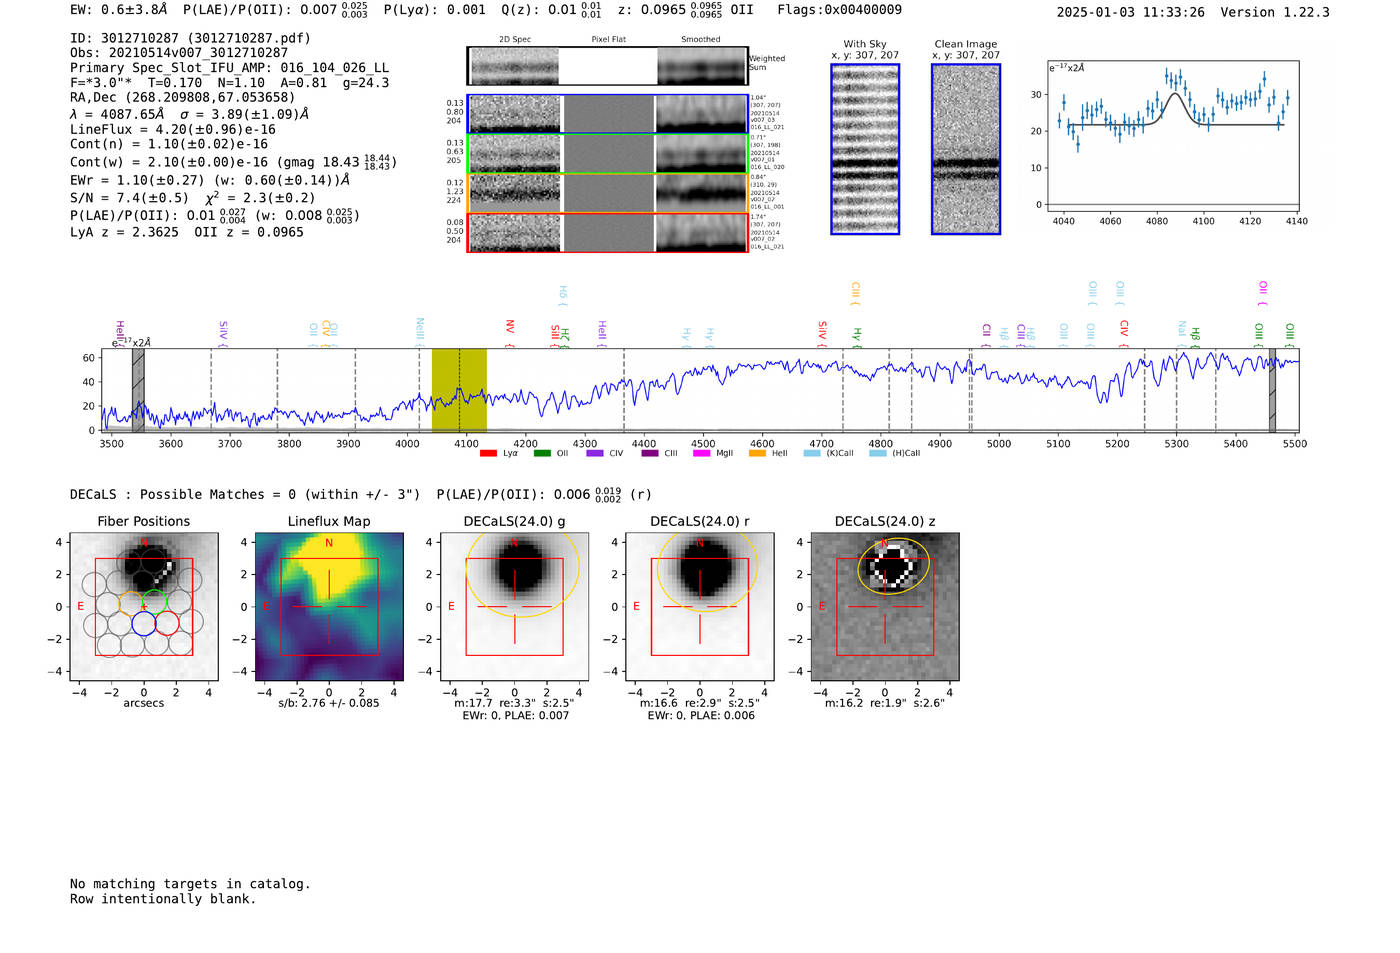1400x953 pixels.
Task: Click the green fiber circle in Fiber Positions
Action: point(155,602)
